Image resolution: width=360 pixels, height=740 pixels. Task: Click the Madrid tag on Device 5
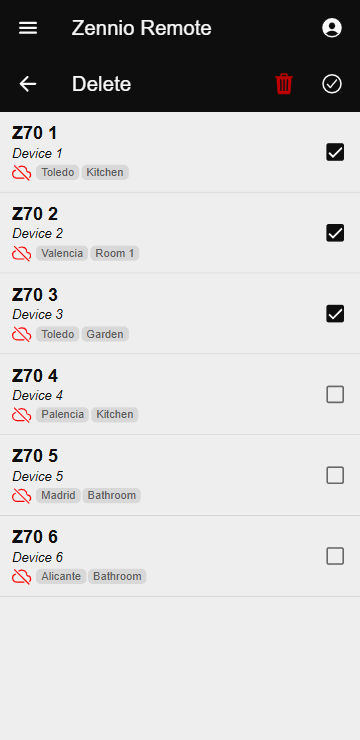(59, 496)
